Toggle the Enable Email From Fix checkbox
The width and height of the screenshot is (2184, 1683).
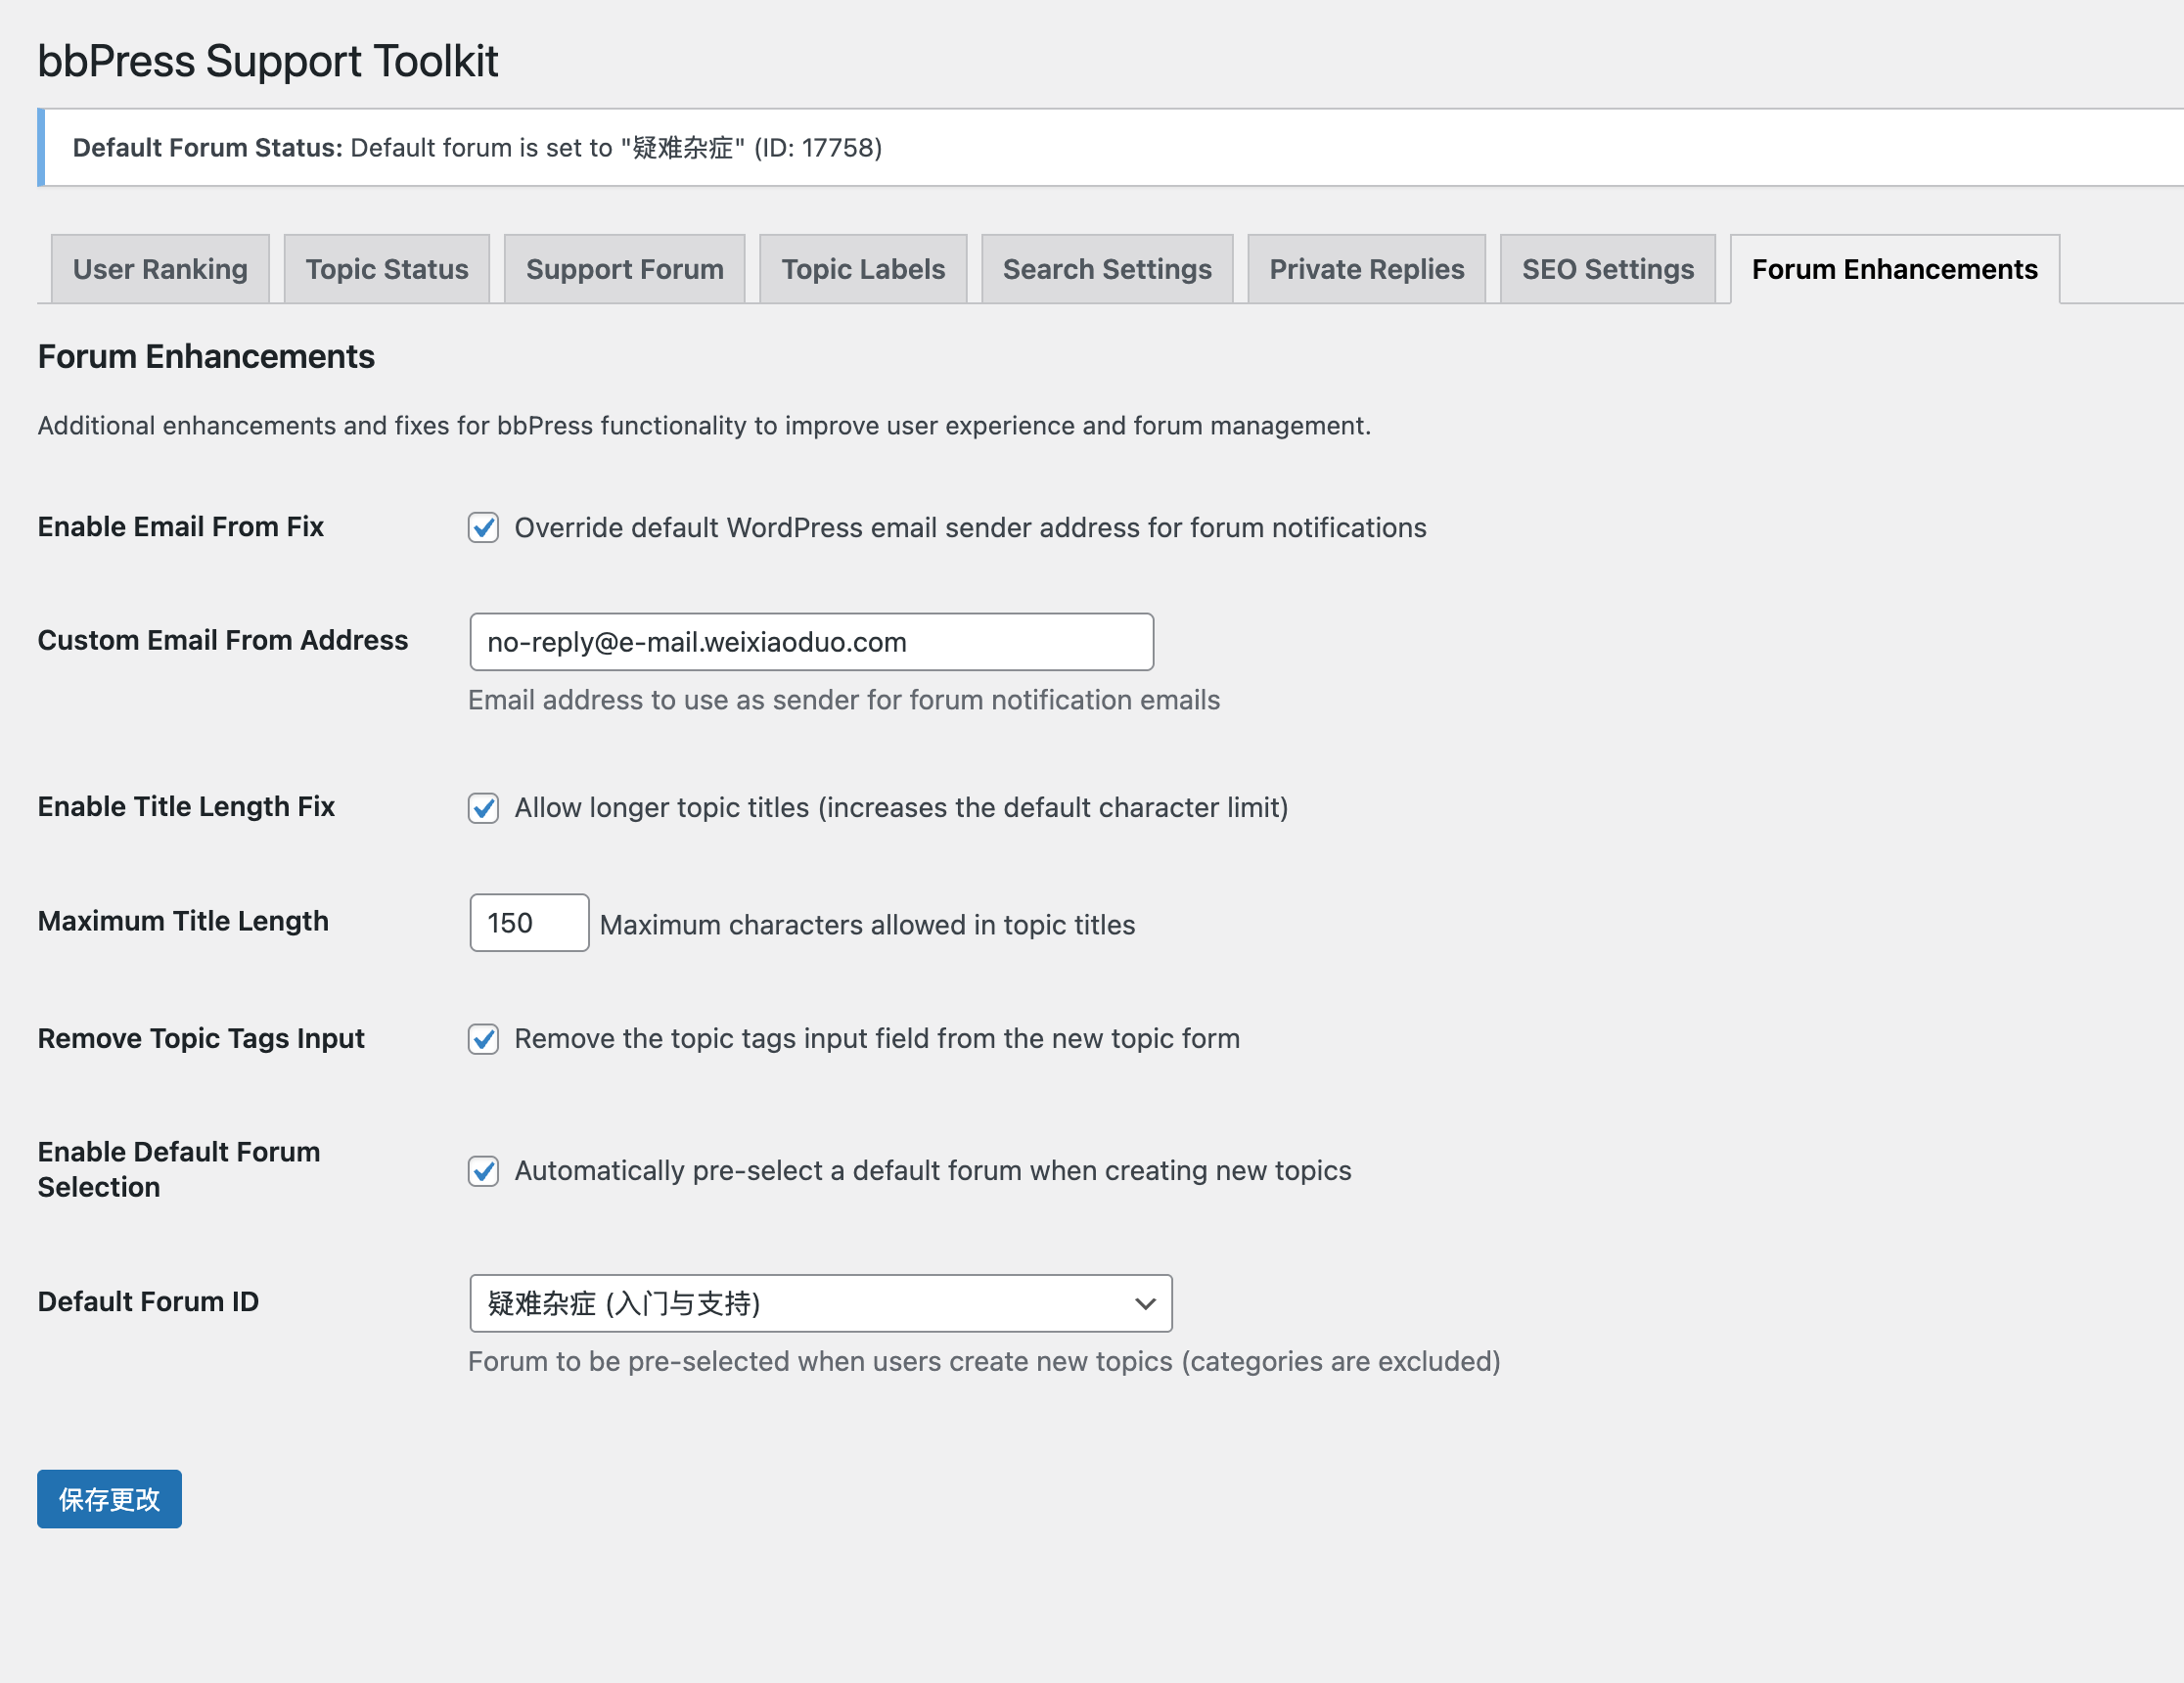pos(483,527)
